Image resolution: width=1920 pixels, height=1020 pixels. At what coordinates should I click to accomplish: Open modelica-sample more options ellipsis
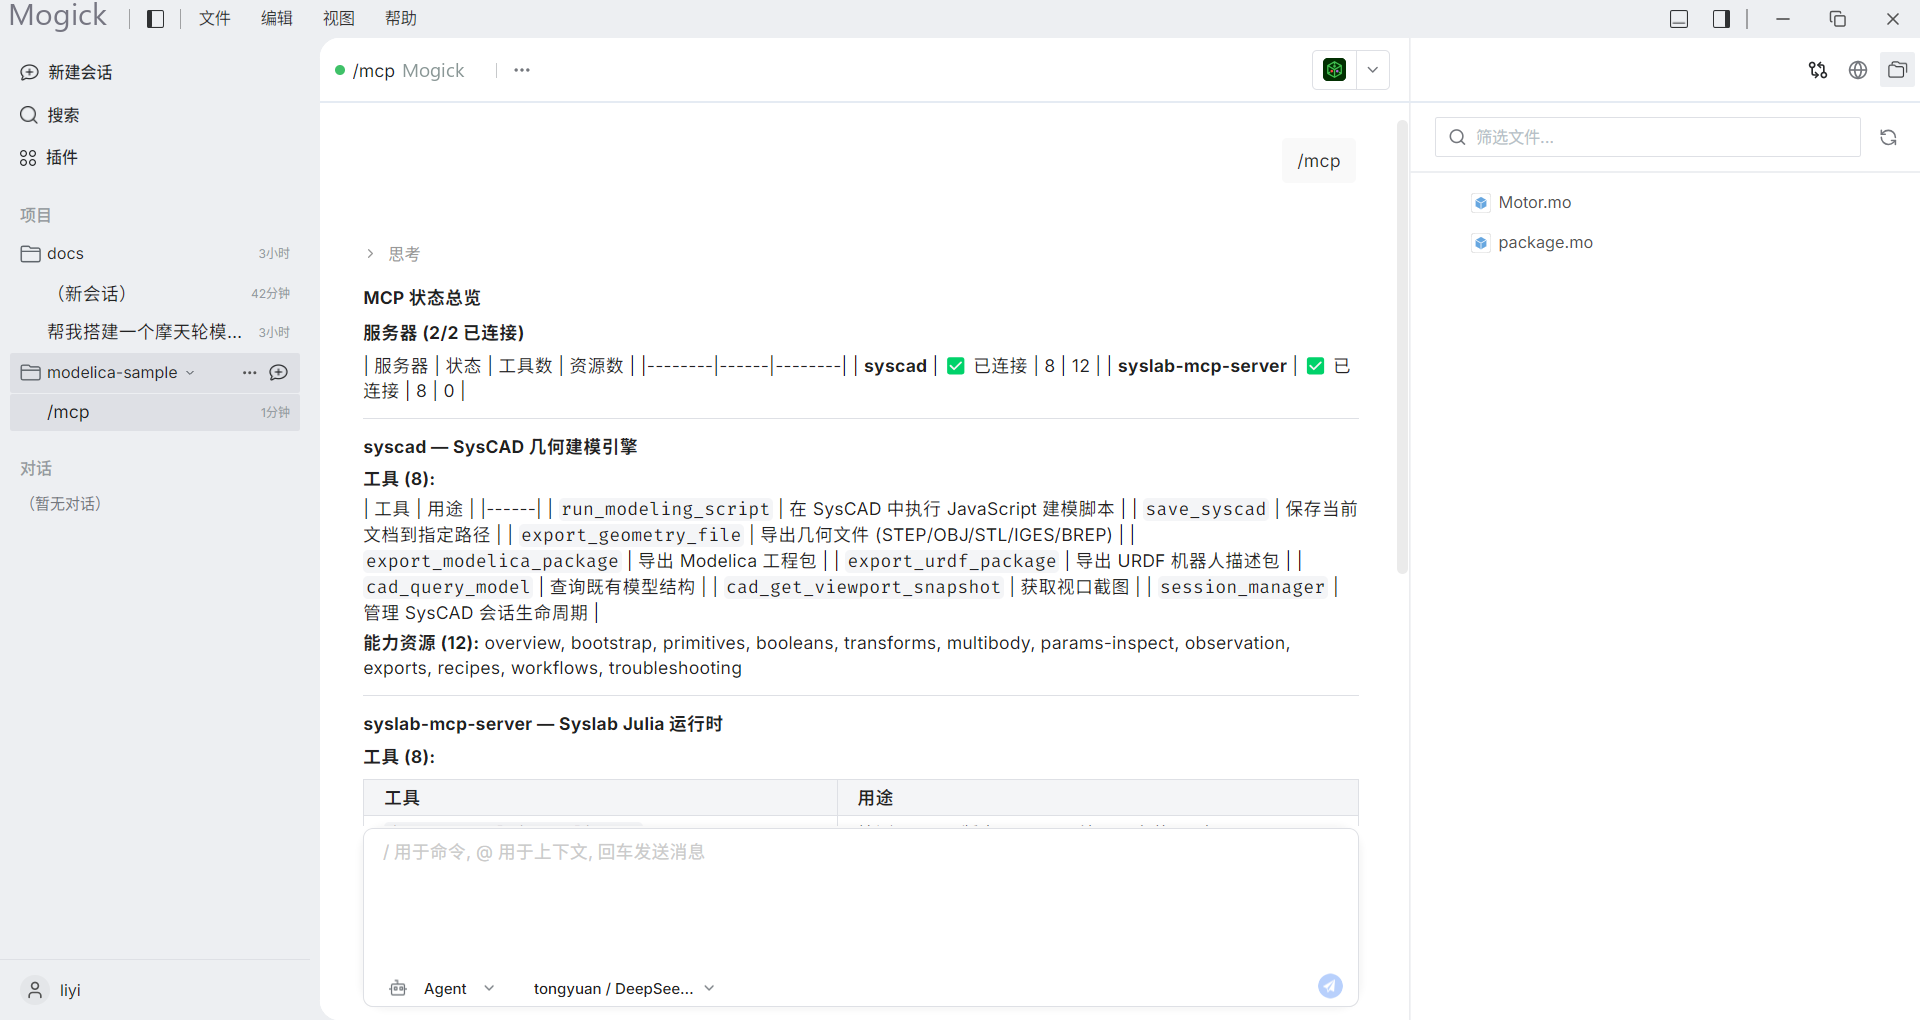click(x=250, y=373)
